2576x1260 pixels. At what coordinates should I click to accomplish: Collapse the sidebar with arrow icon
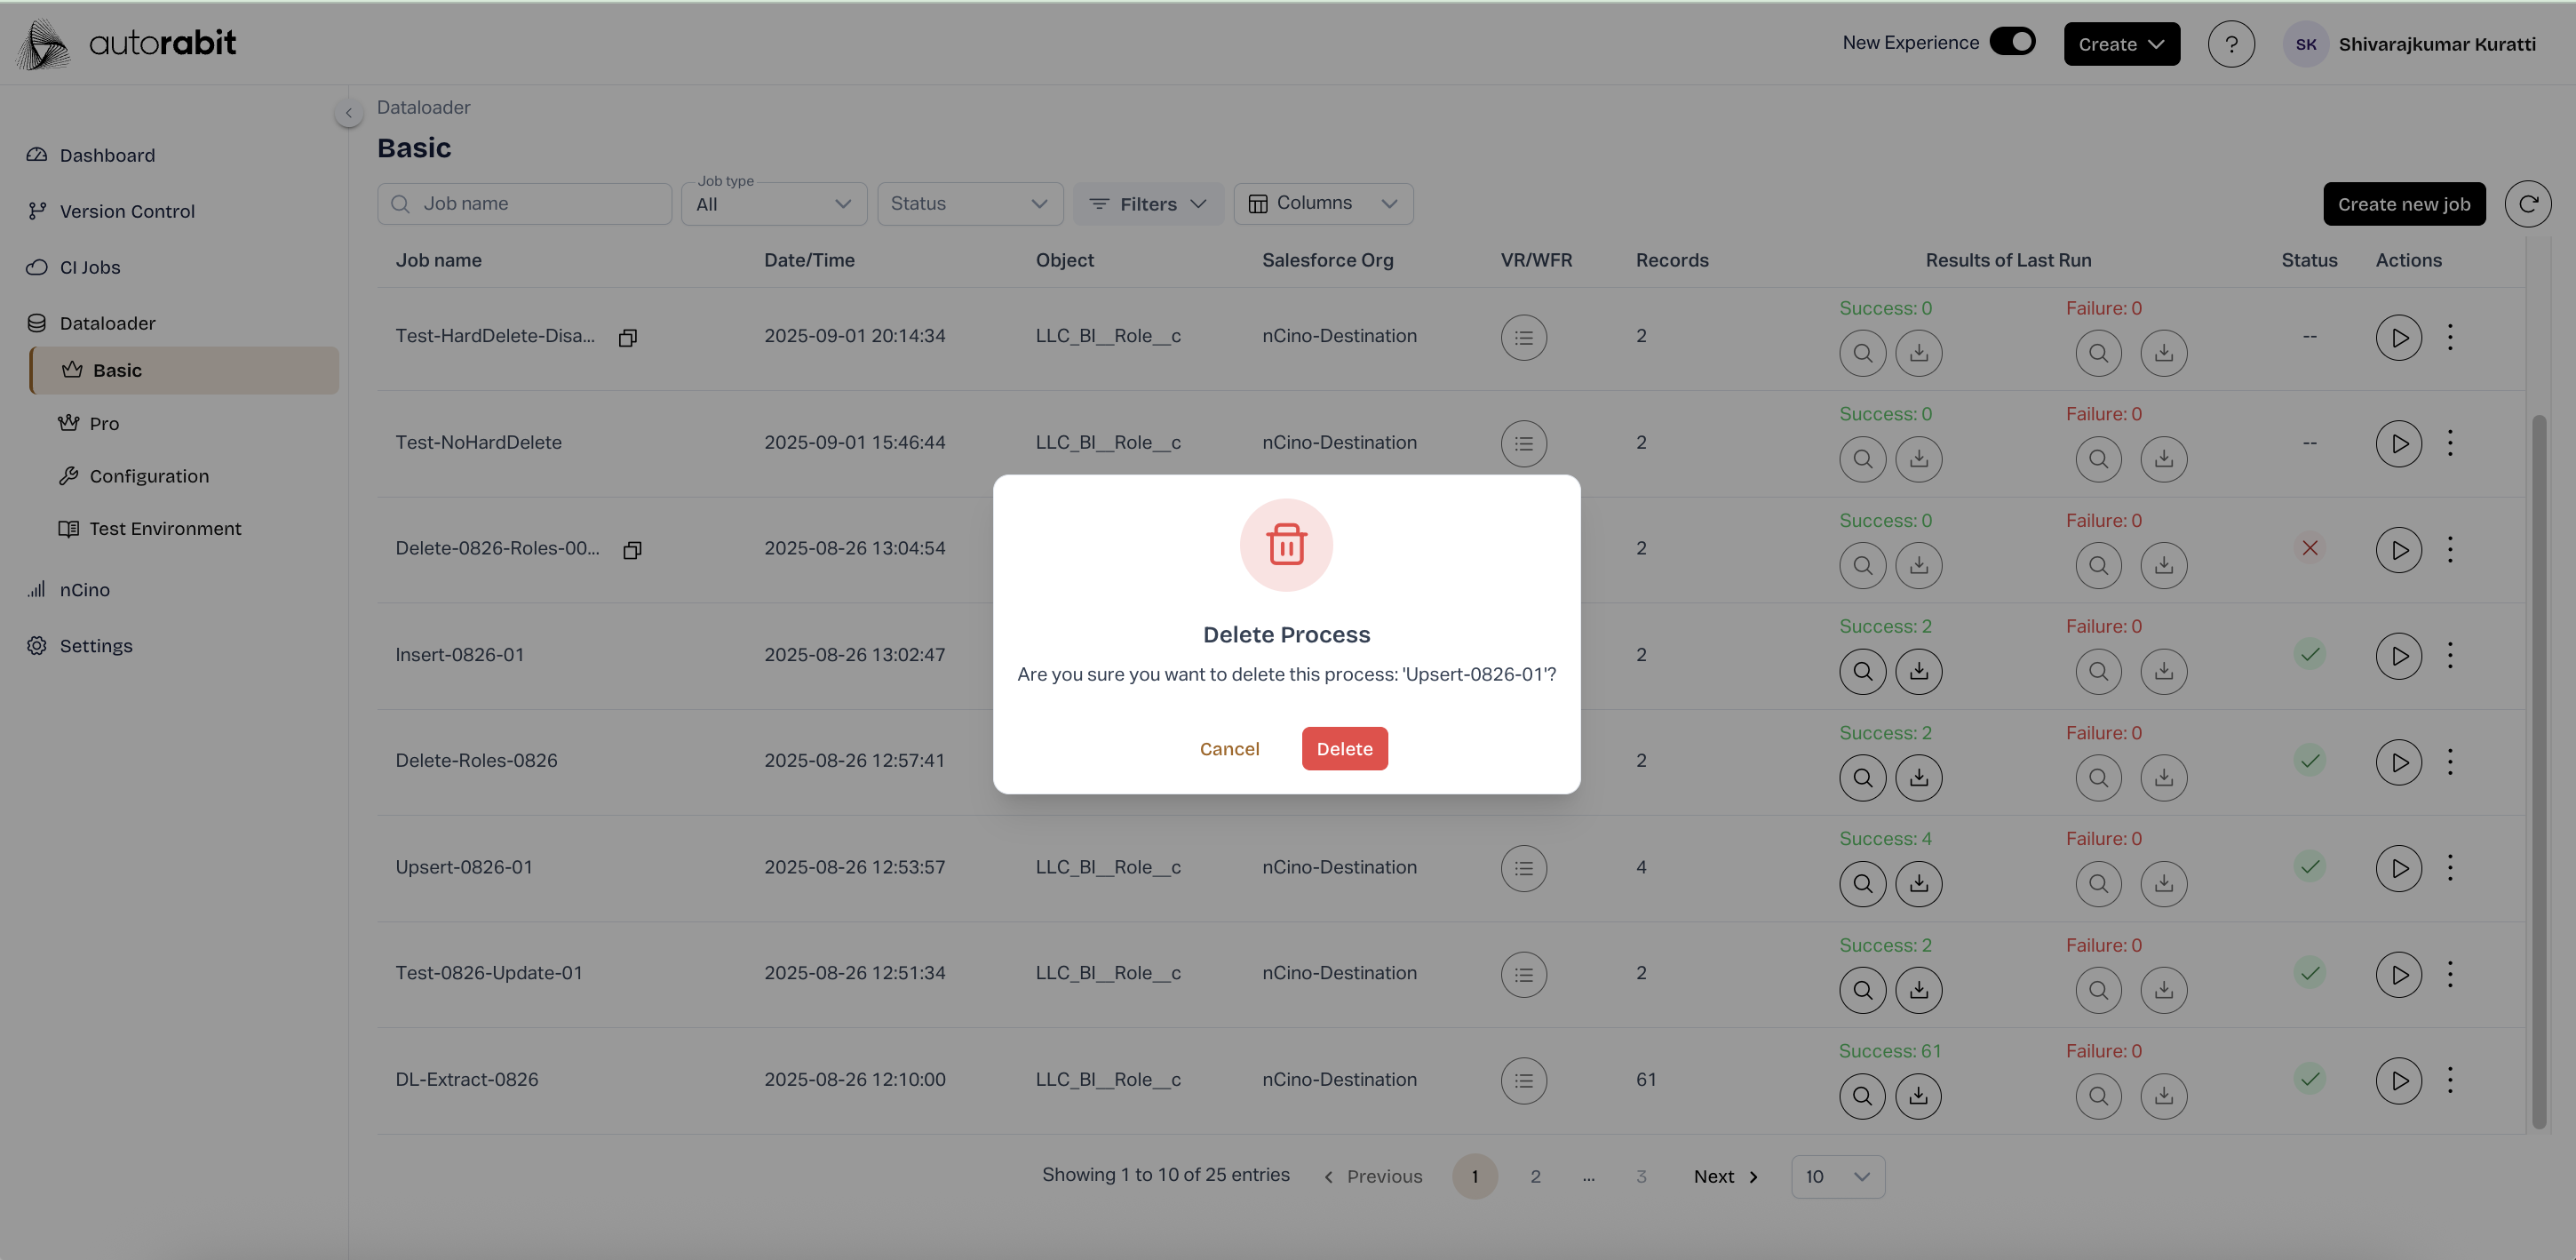pyautogui.click(x=348, y=113)
